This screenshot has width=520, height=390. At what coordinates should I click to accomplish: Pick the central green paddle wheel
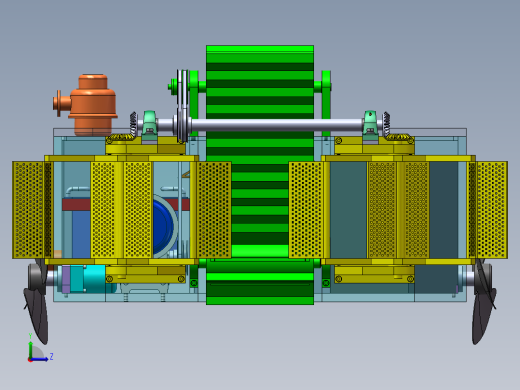click(260, 175)
